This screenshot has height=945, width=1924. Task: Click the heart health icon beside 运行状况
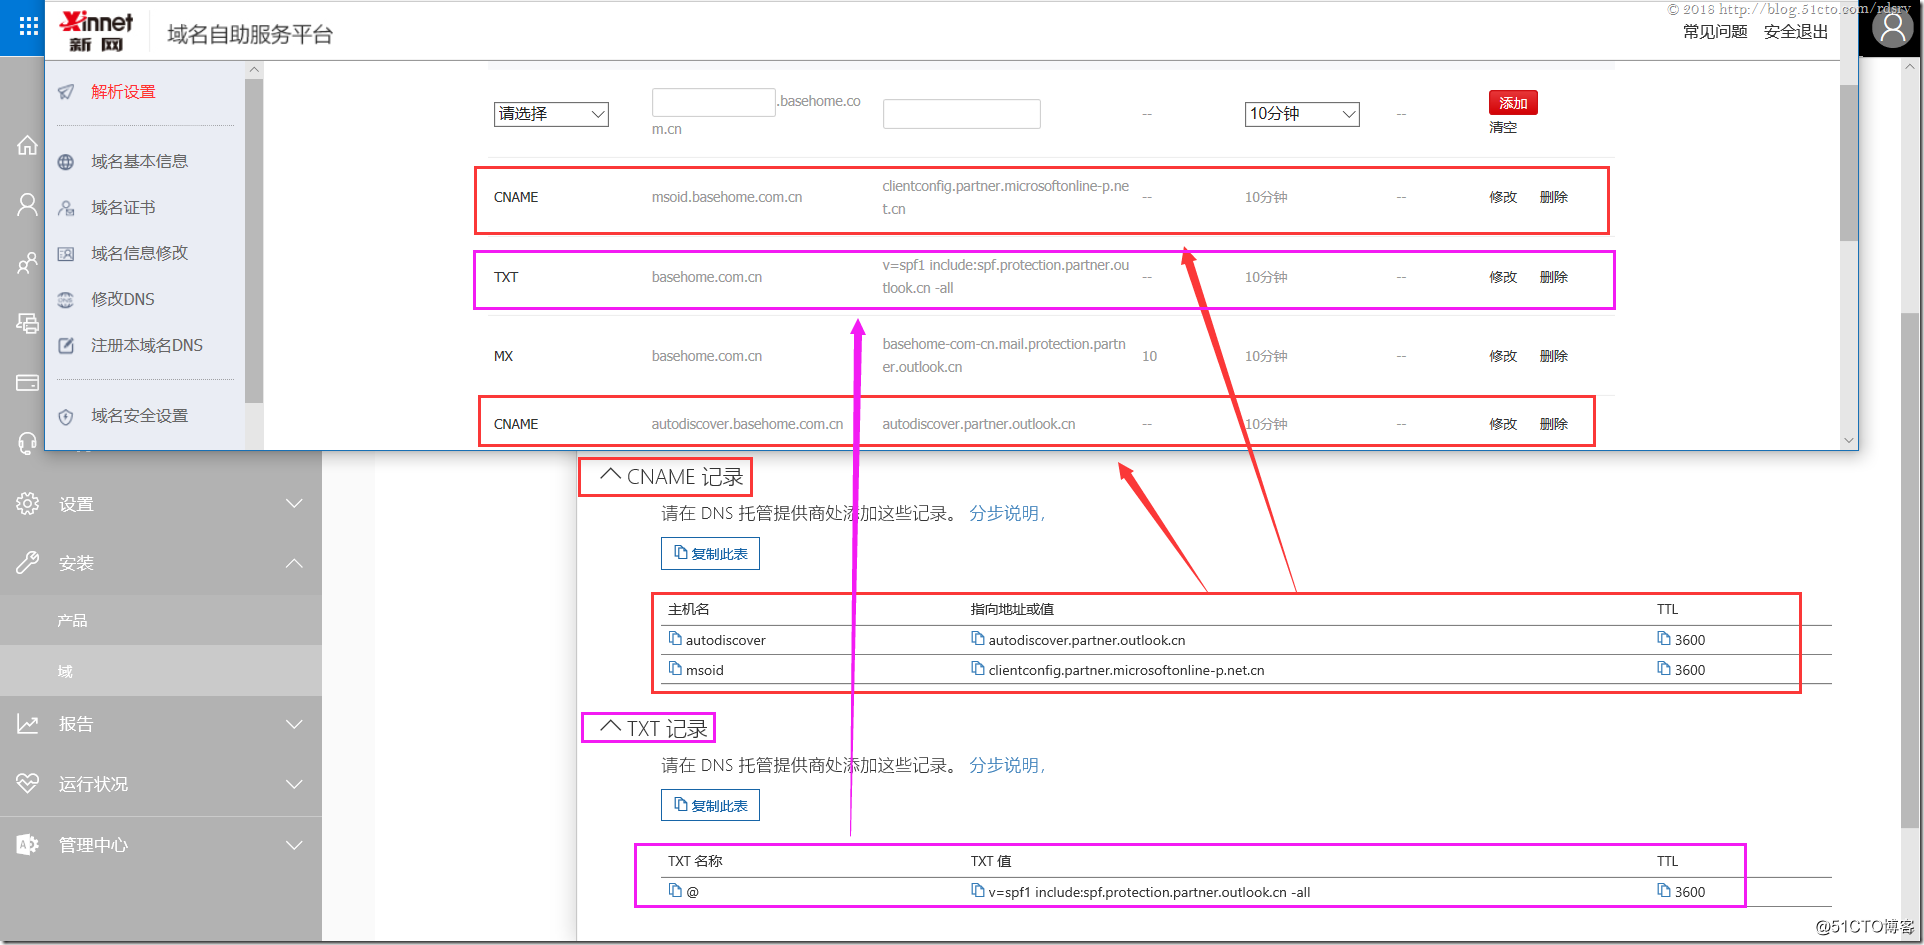[27, 784]
